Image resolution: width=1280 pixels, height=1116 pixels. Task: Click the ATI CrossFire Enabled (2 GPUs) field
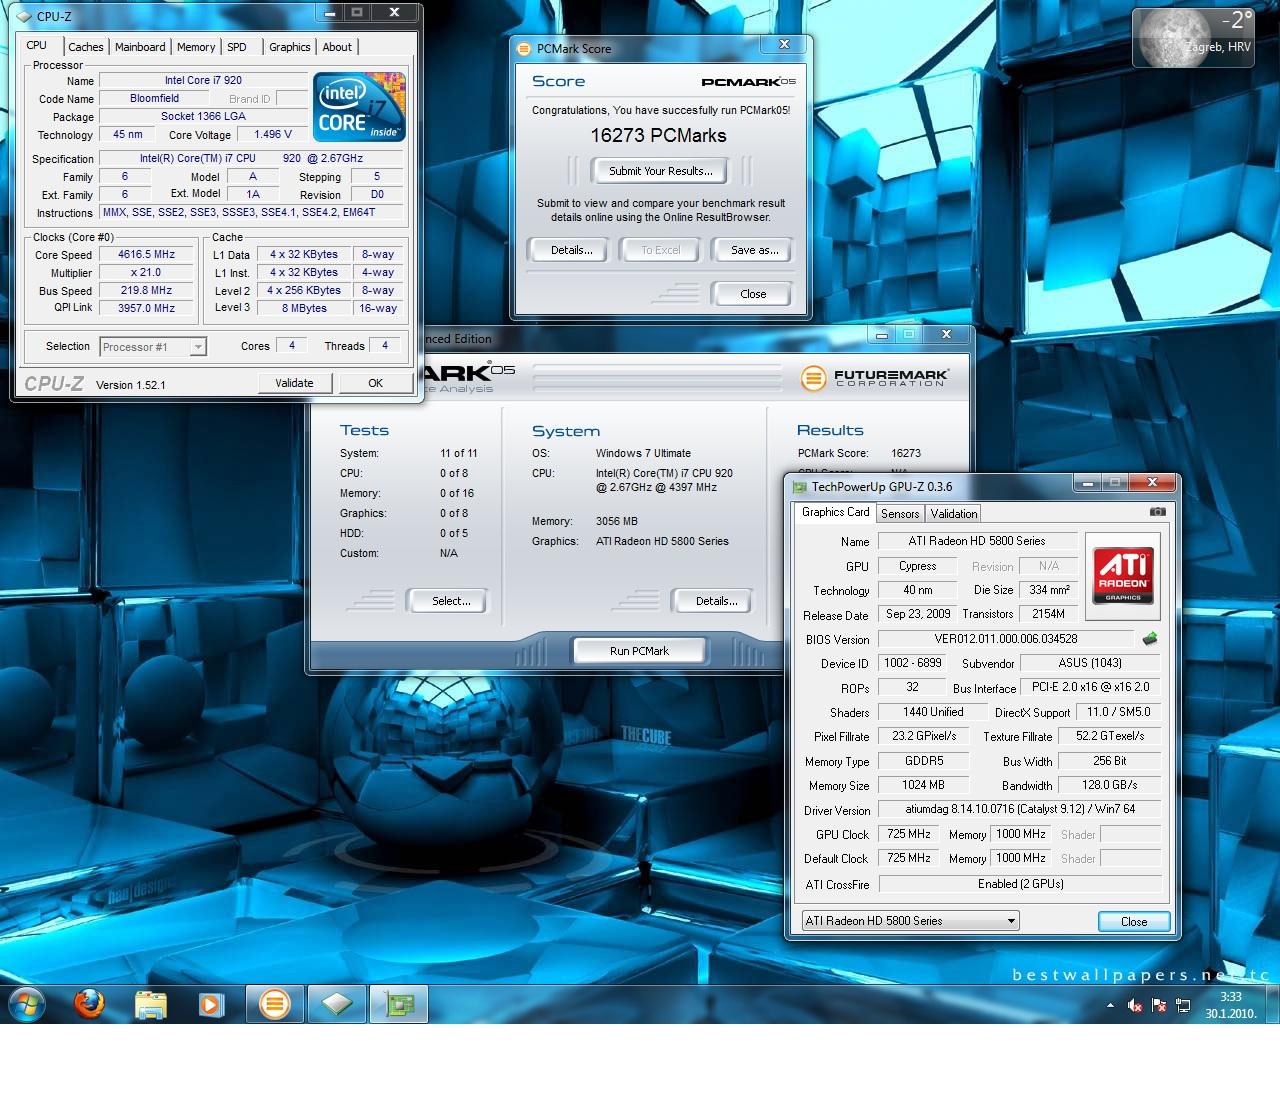tap(1019, 884)
